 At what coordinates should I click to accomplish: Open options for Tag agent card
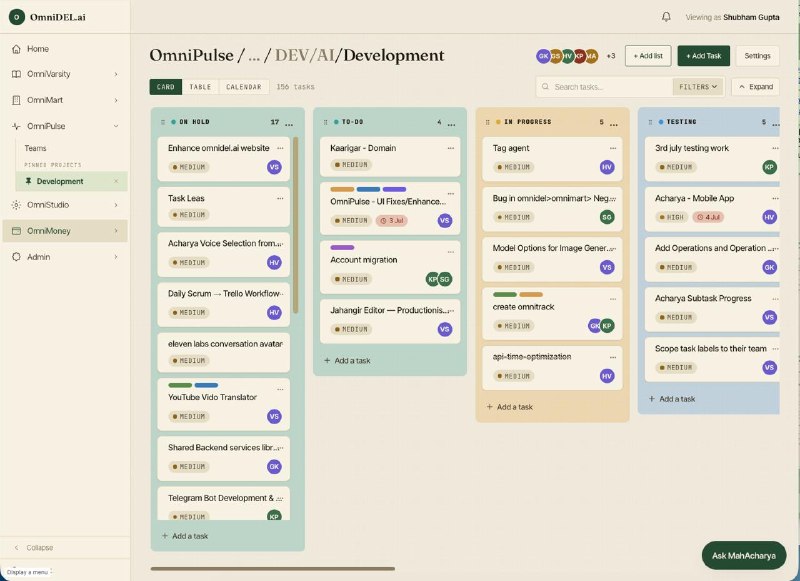coord(613,148)
